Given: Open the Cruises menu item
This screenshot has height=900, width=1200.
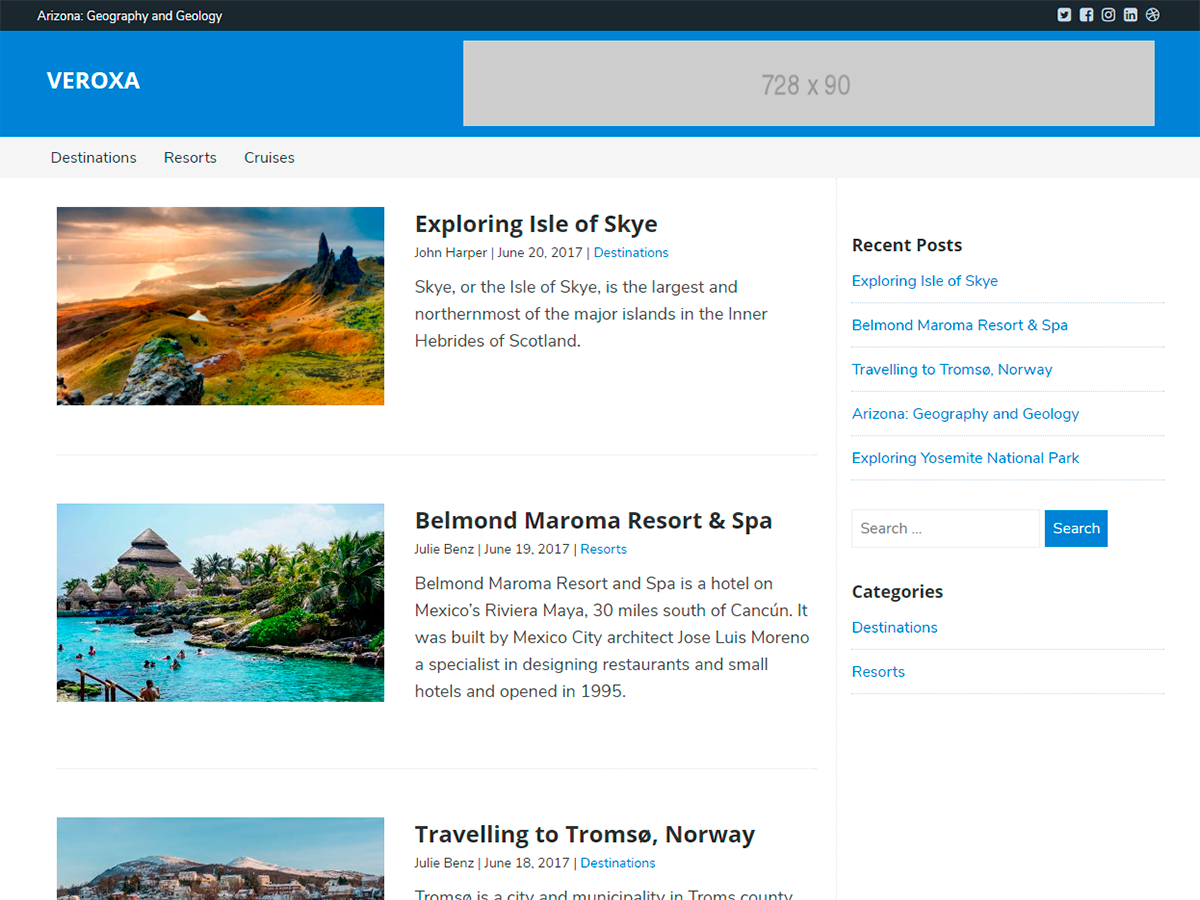Looking at the screenshot, I should (269, 157).
